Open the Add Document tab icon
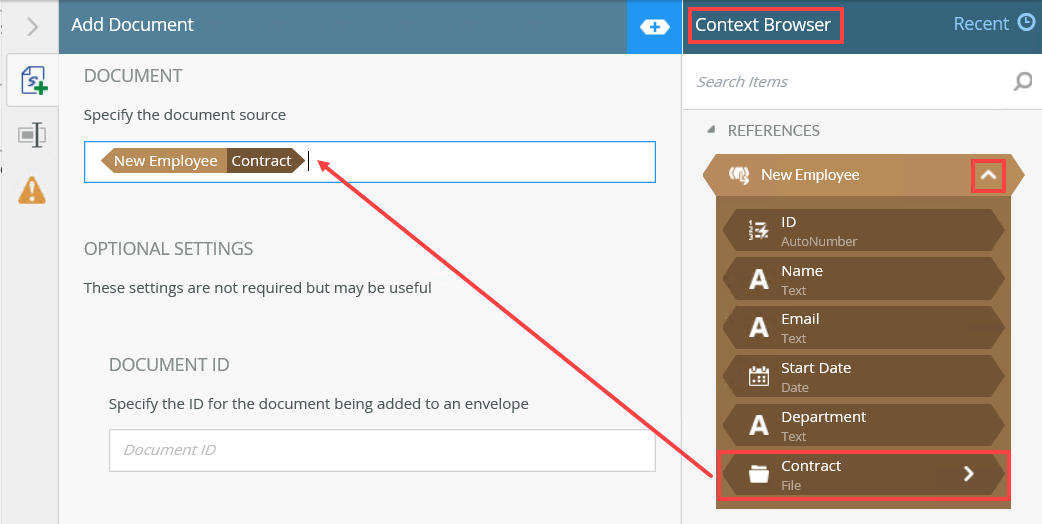 [x=33, y=80]
